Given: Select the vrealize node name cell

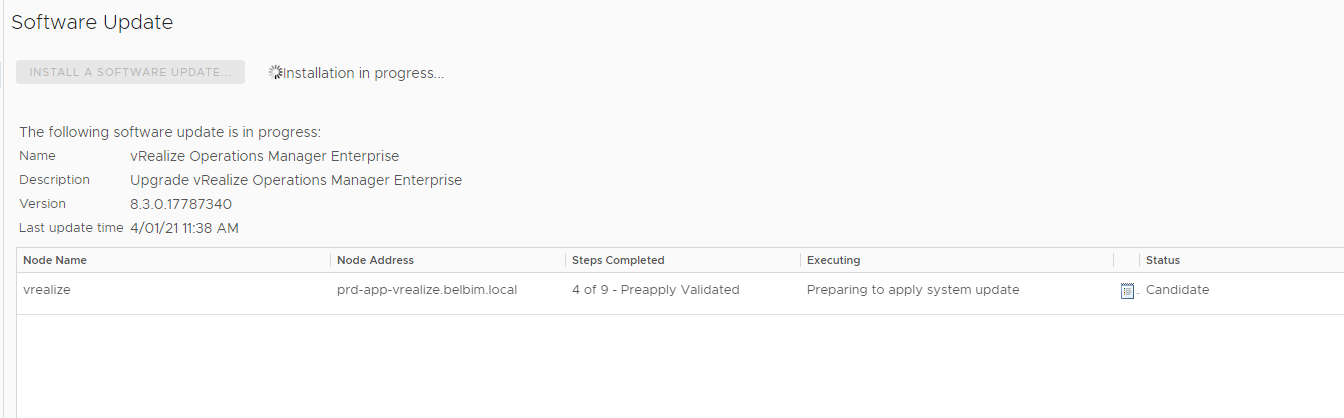Looking at the screenshot, I should [47, 290].
